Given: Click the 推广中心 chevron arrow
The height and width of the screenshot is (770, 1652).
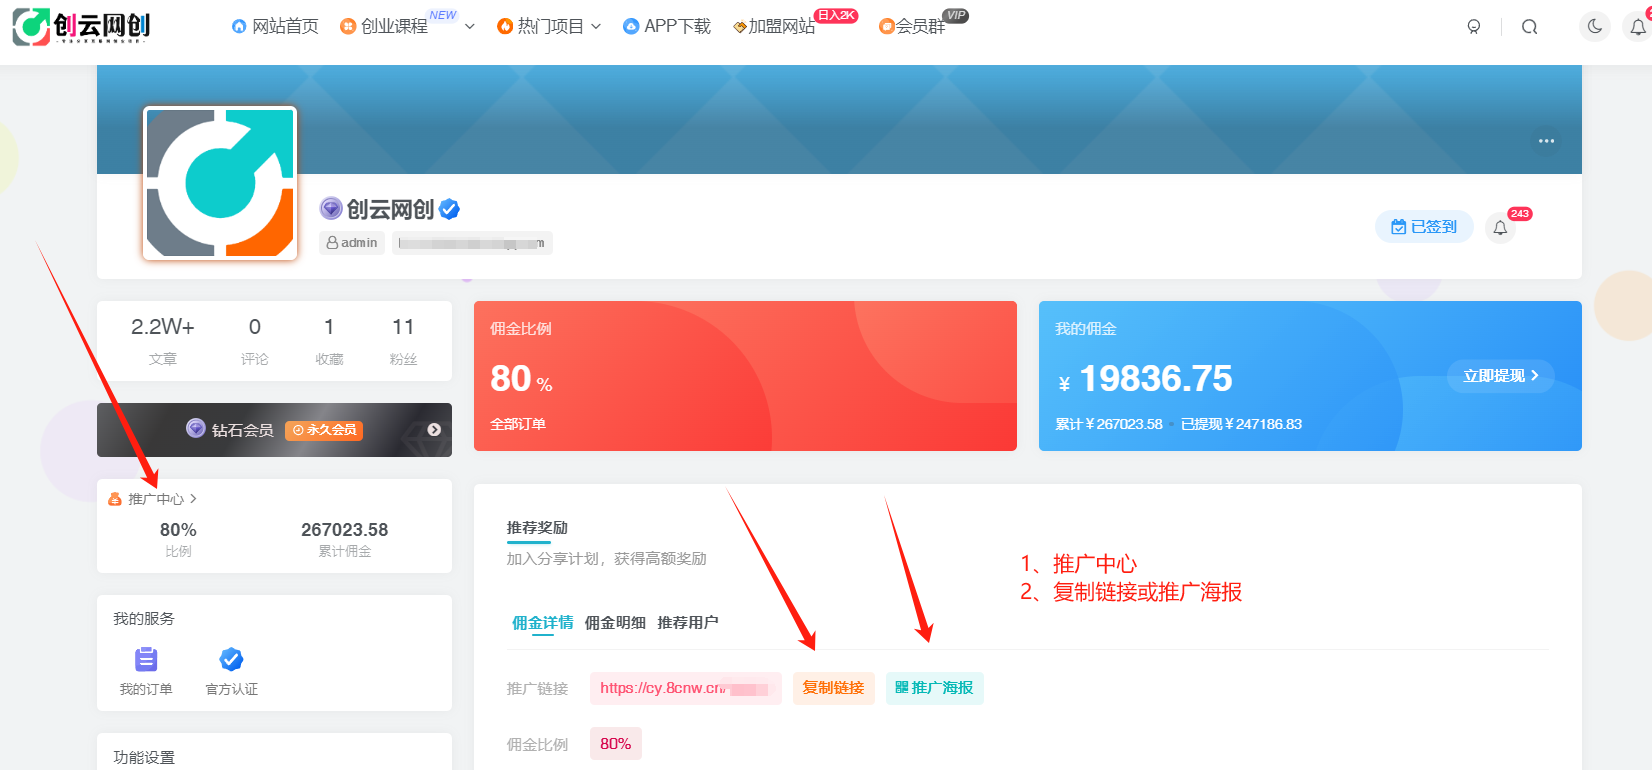Looking at the screenshot, I should point(193,498).
